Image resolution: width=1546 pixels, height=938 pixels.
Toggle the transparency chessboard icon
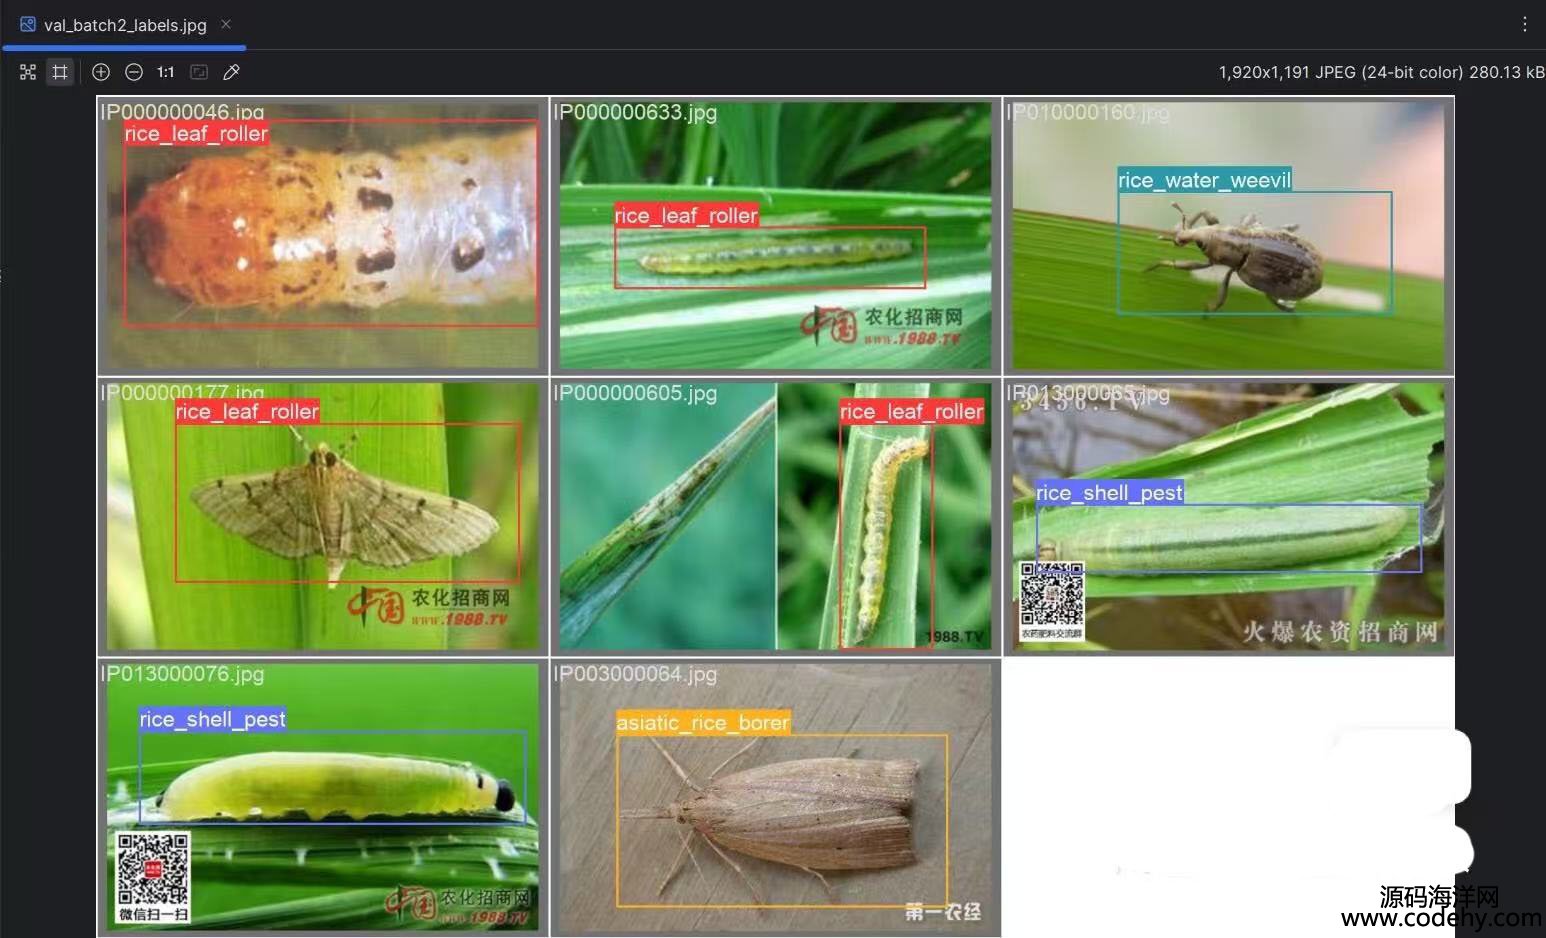pyautogui.click(x=28, y=72)
